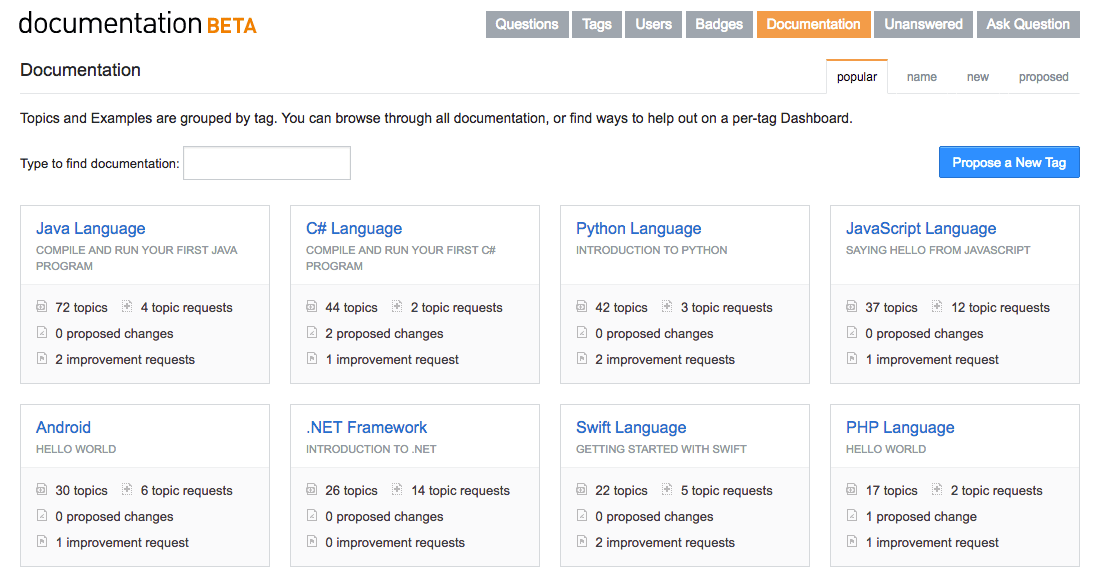Click '42 topics' in Python Language card

[621, 308]
